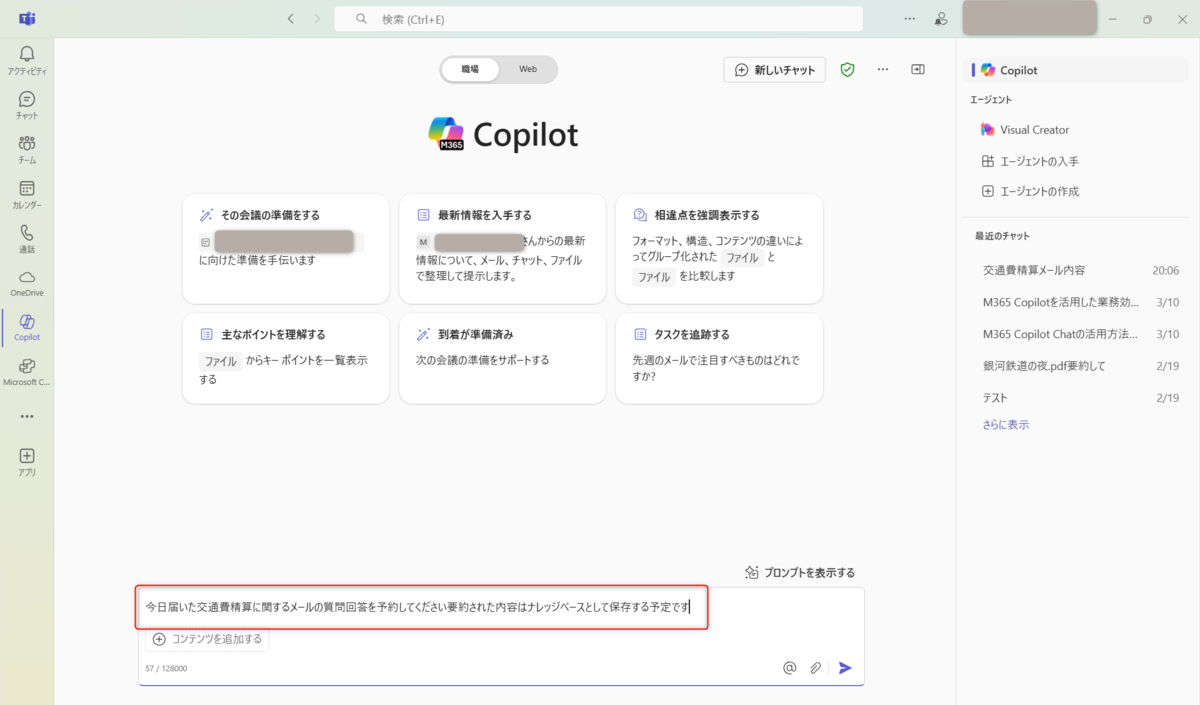Collapse the side panel with the panel icon
The height and width of the screenshot is (705, 1200).
point(918,70)
